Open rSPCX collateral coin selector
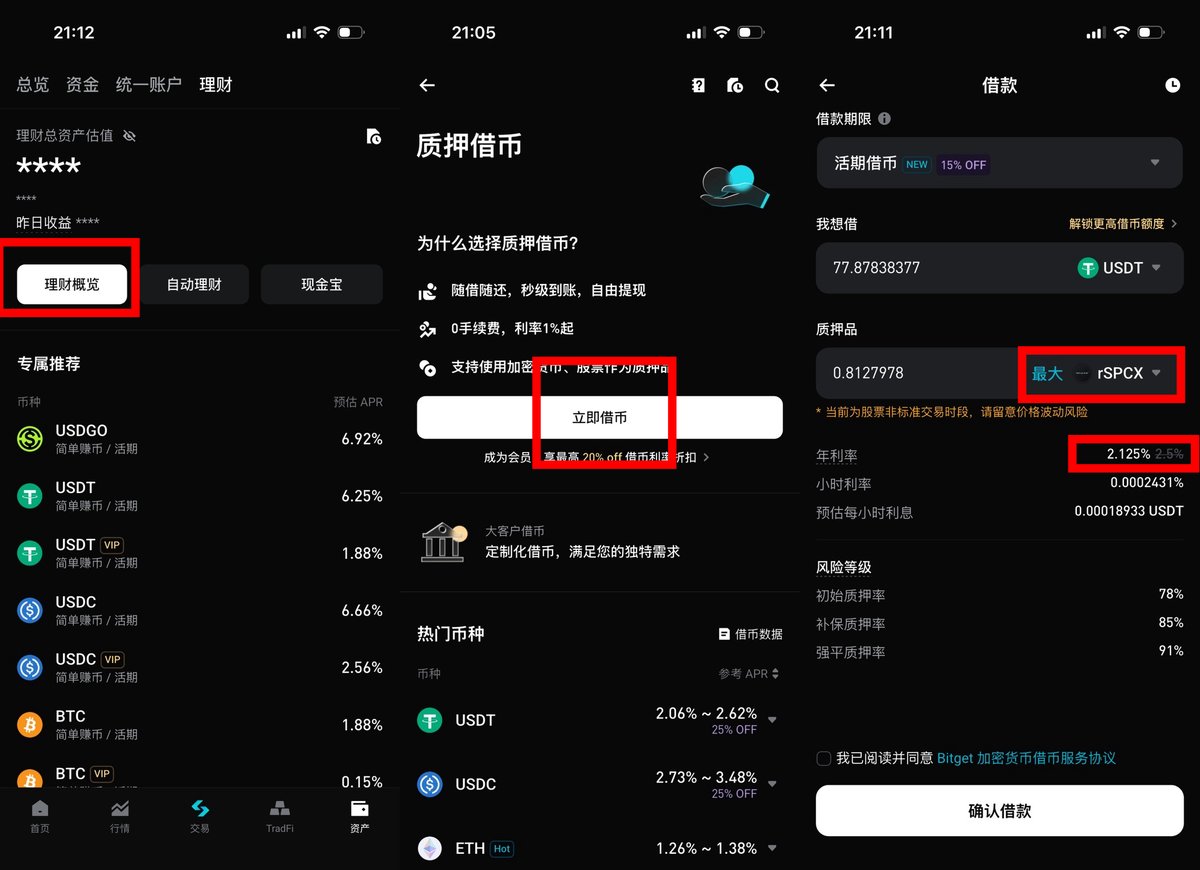Viewport: 1200px width, 870px height. [x=1118, y=373]
